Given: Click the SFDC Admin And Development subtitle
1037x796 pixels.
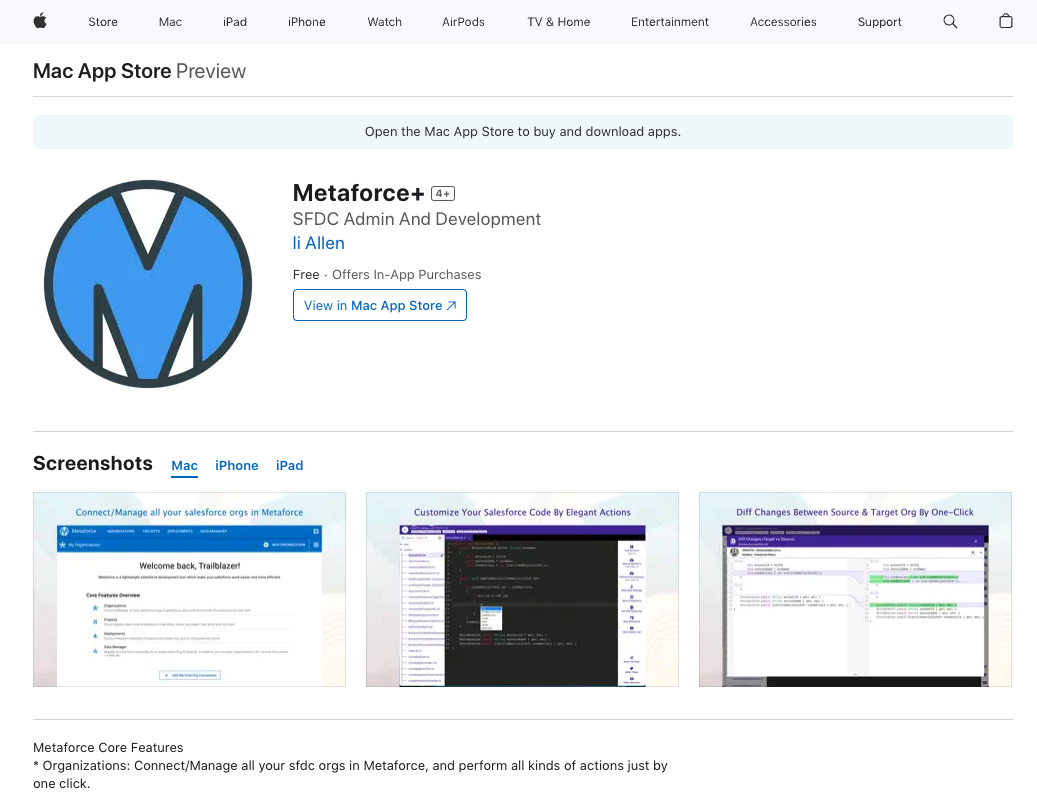Looking at the screenshot, I should click(x=417, y=219).
